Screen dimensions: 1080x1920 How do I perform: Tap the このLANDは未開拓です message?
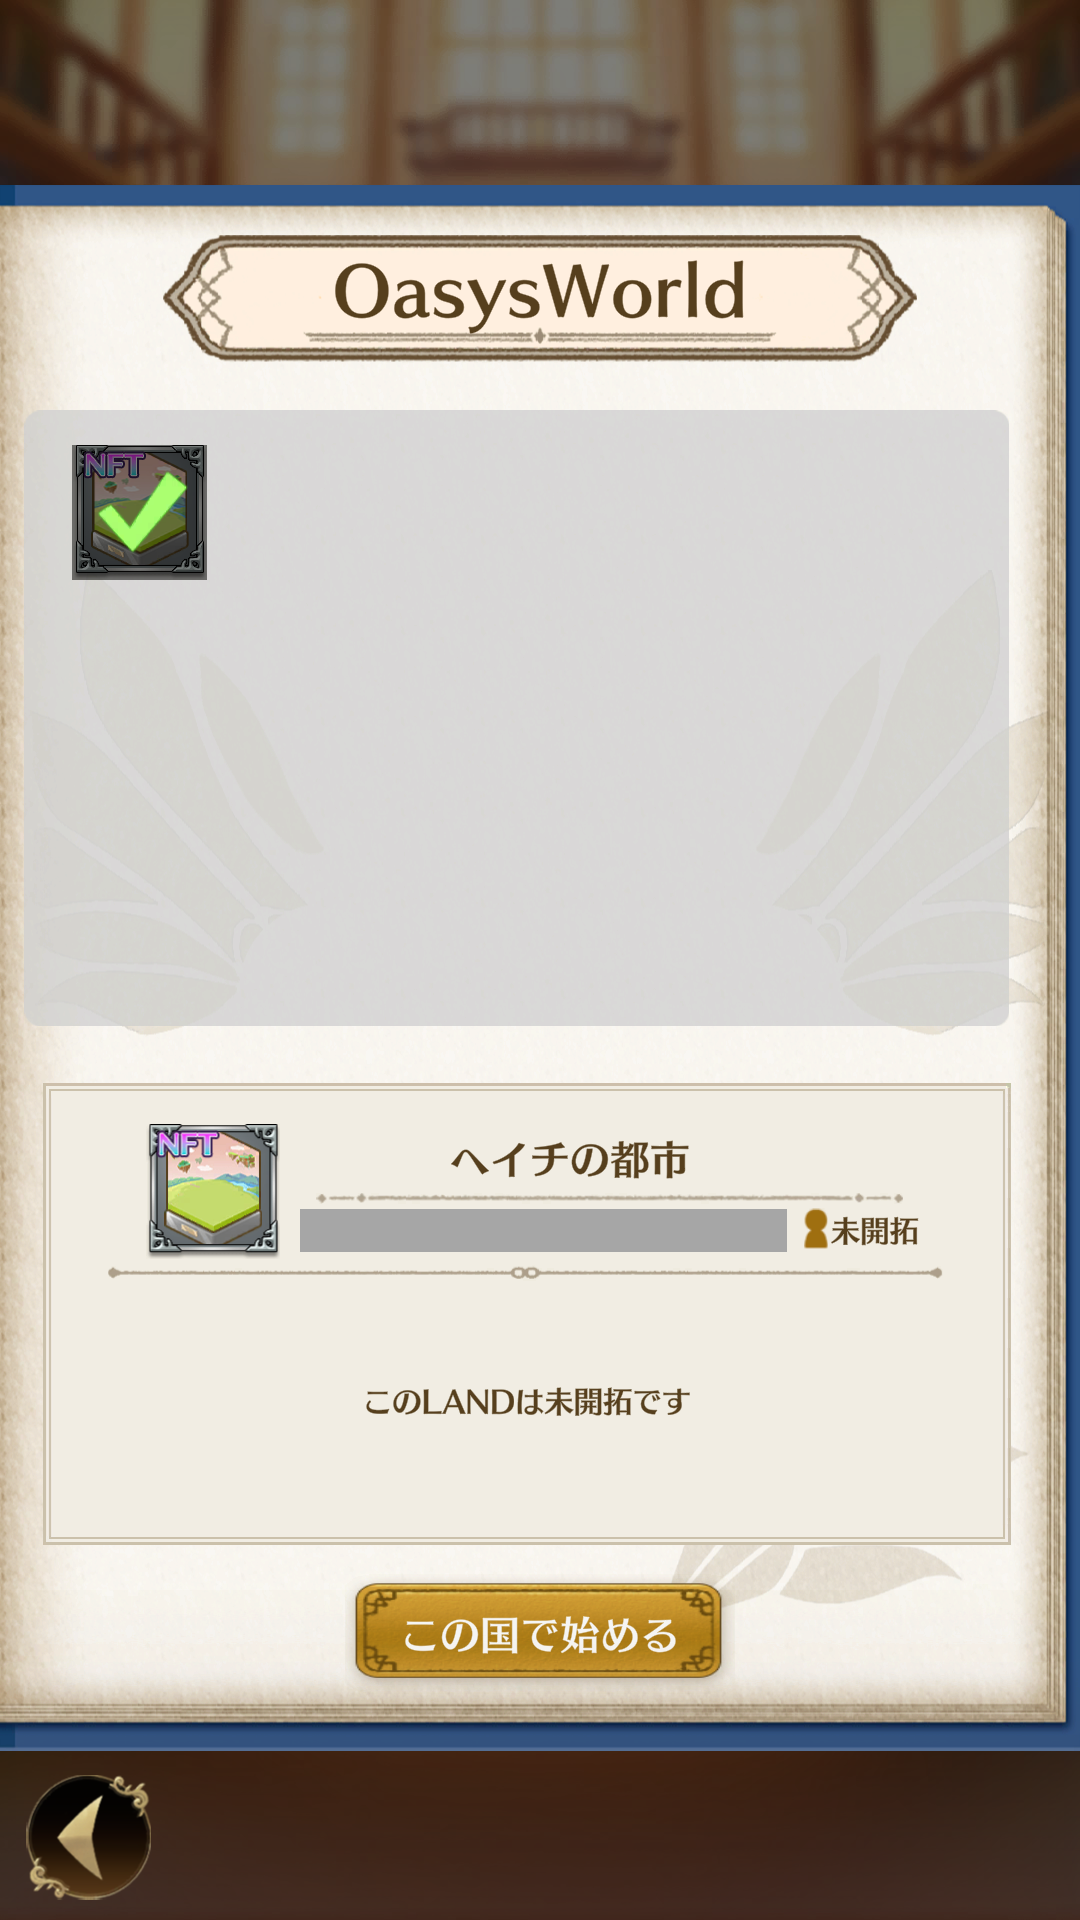click(527, 1402)
